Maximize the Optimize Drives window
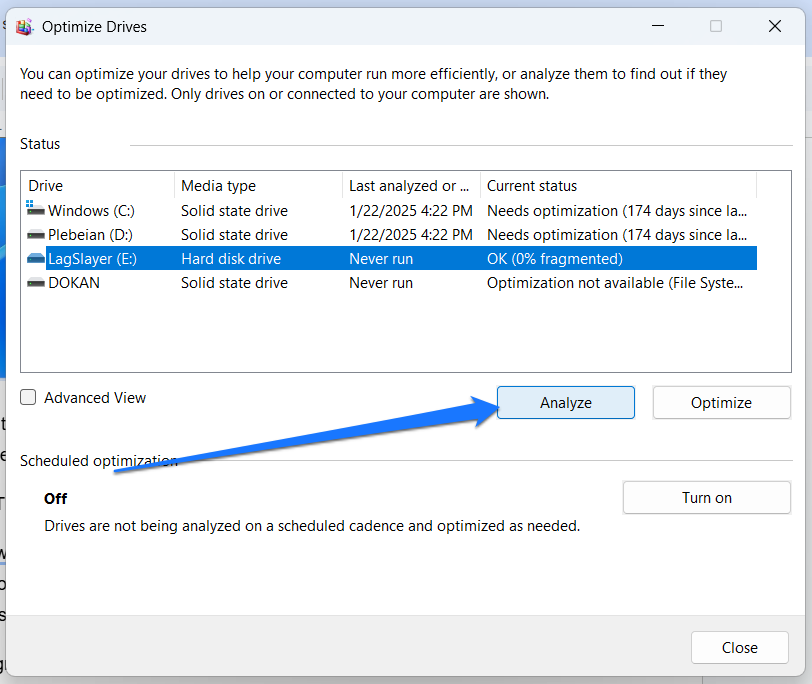The height and width of the screenshot is (684, 812). (716, 26)
